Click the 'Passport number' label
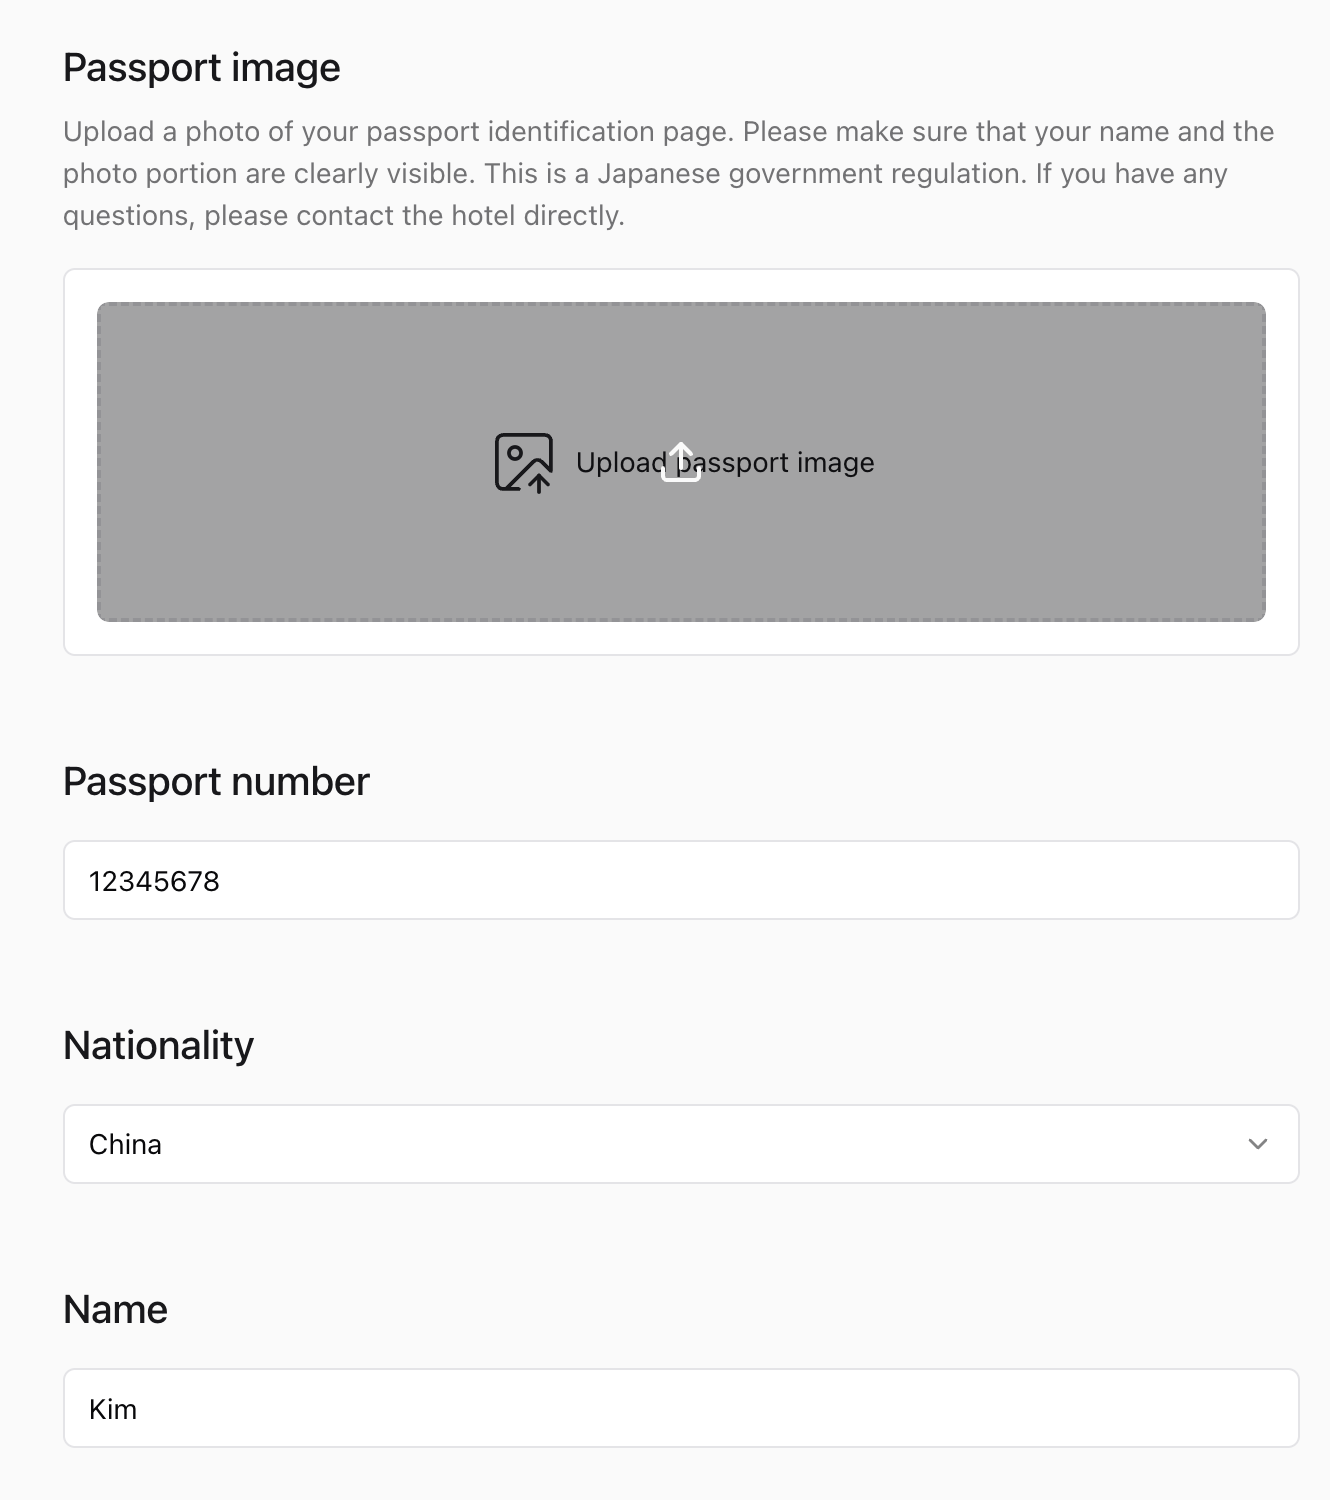Screen dimensions: 1330x1500 point(216,782)
